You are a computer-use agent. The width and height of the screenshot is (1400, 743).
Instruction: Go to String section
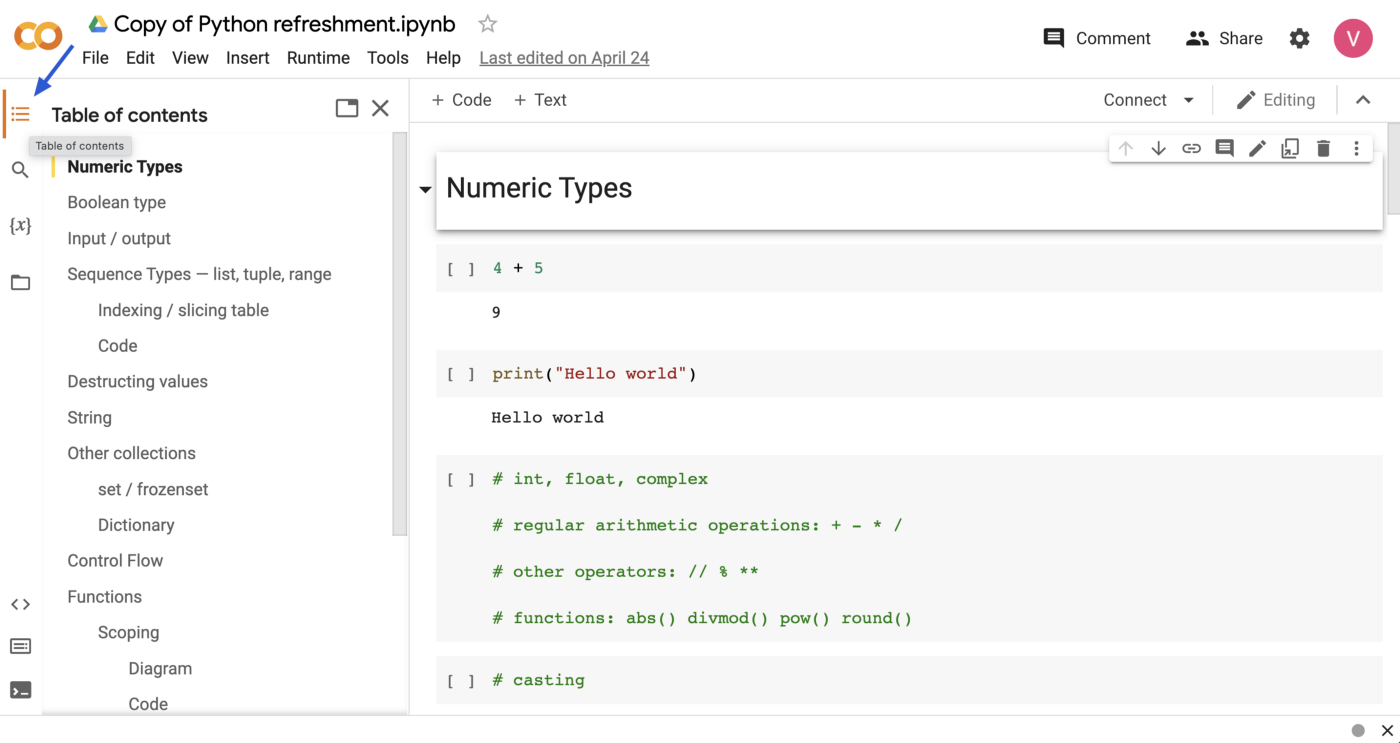click(x=89, y=418)
